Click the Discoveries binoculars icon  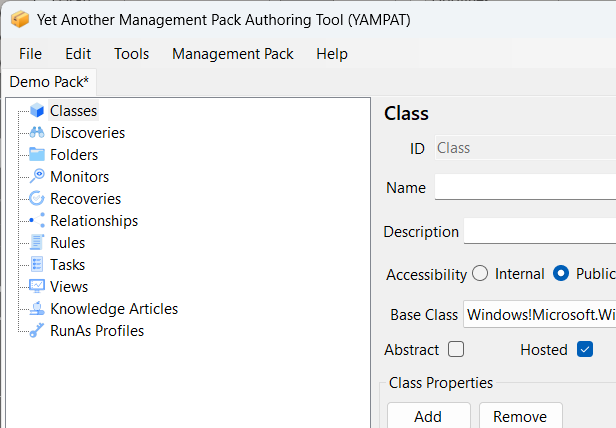coord(37,133)
